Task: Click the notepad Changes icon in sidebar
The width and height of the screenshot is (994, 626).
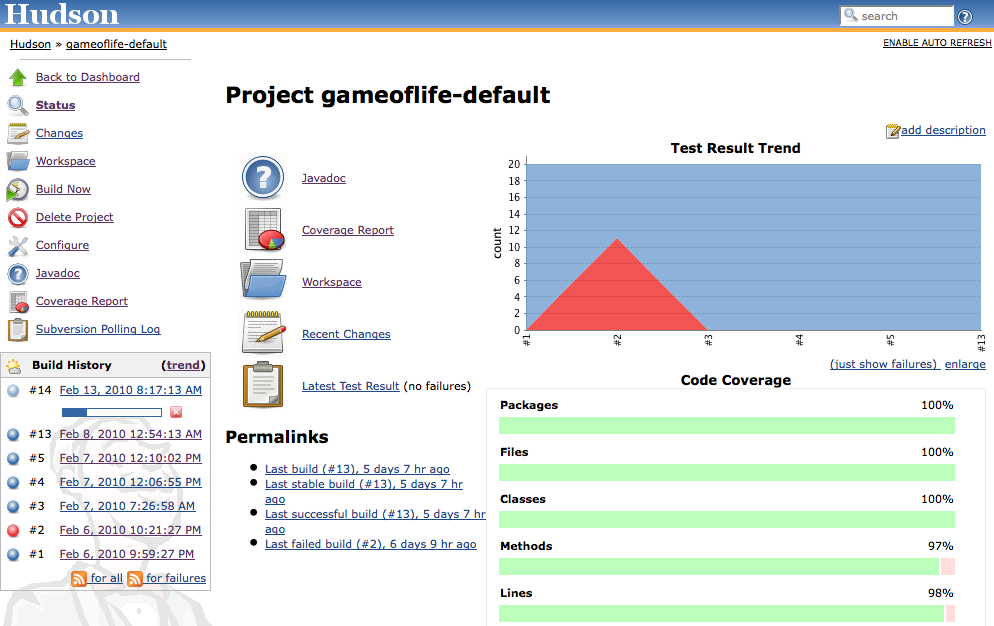Action: (x=18, y=133)
